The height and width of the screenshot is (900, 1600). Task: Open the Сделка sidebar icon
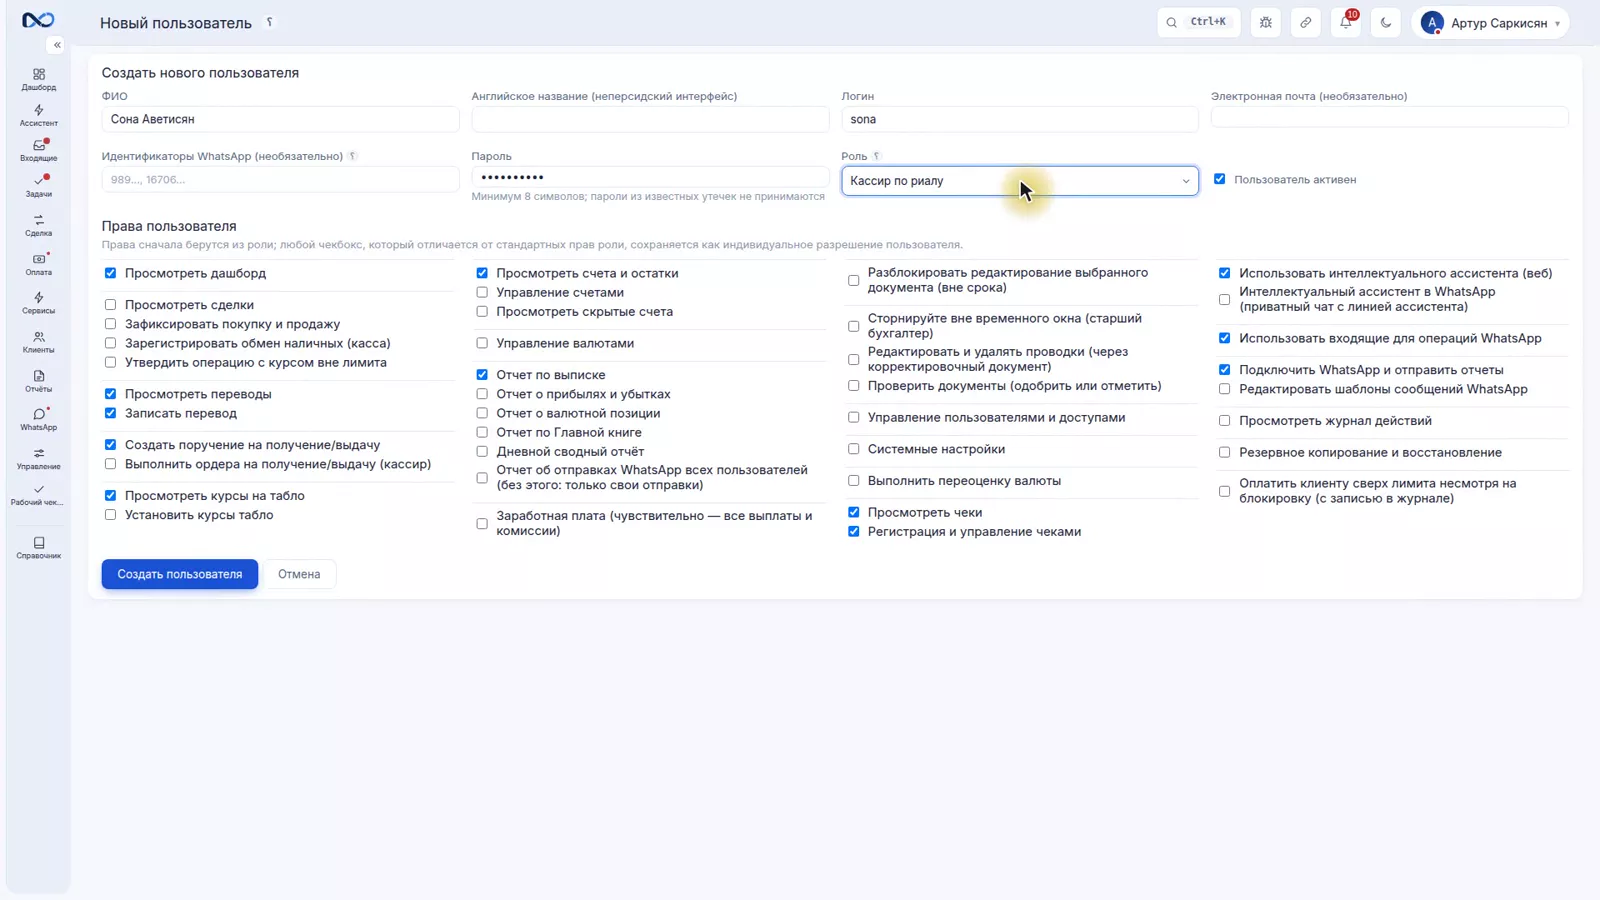[x=38, y=225]
